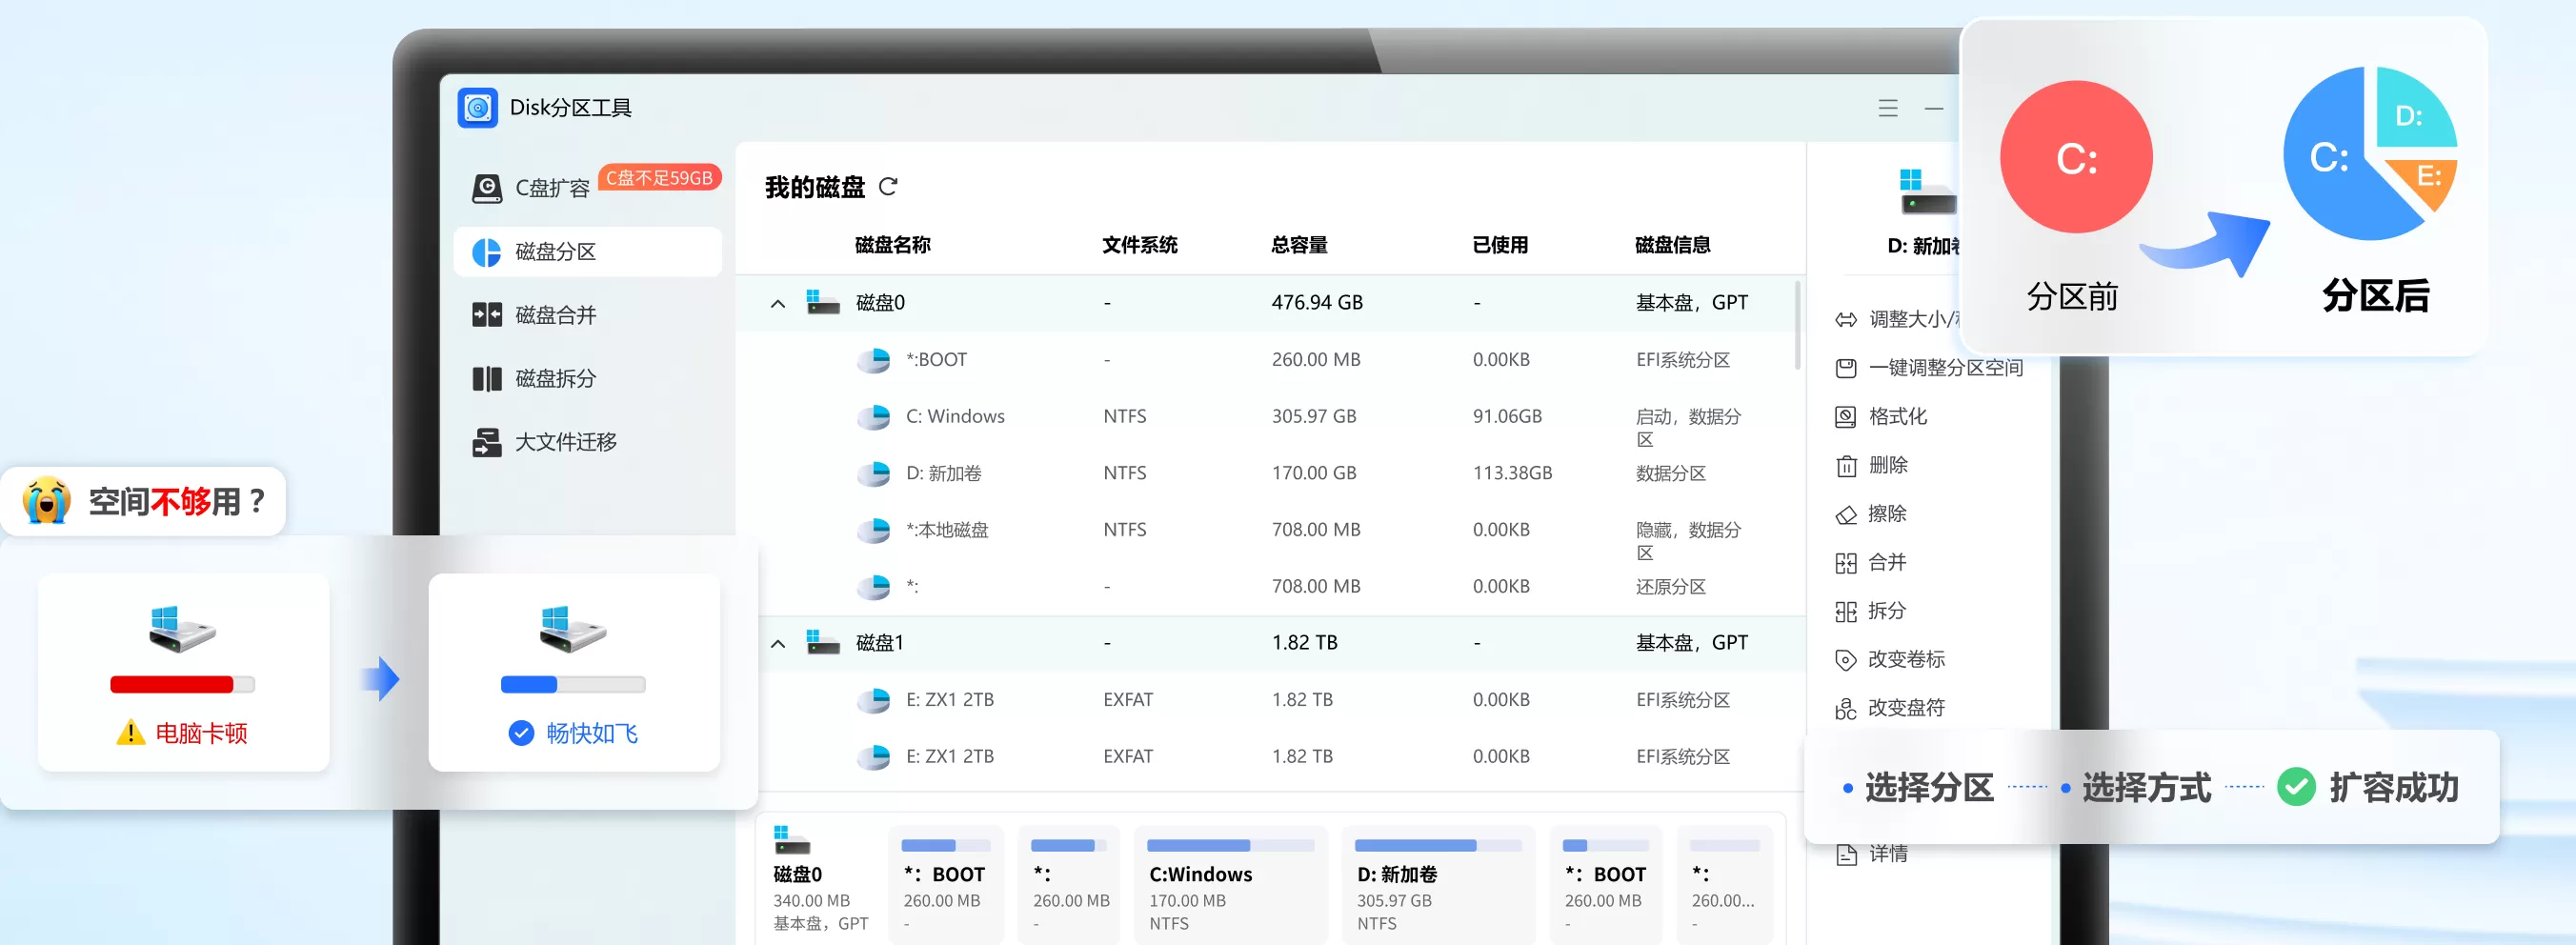Choose the 拆分 partition action
The height and width of the screenshot is (945, 2576).
click(x=1871, y=612)
